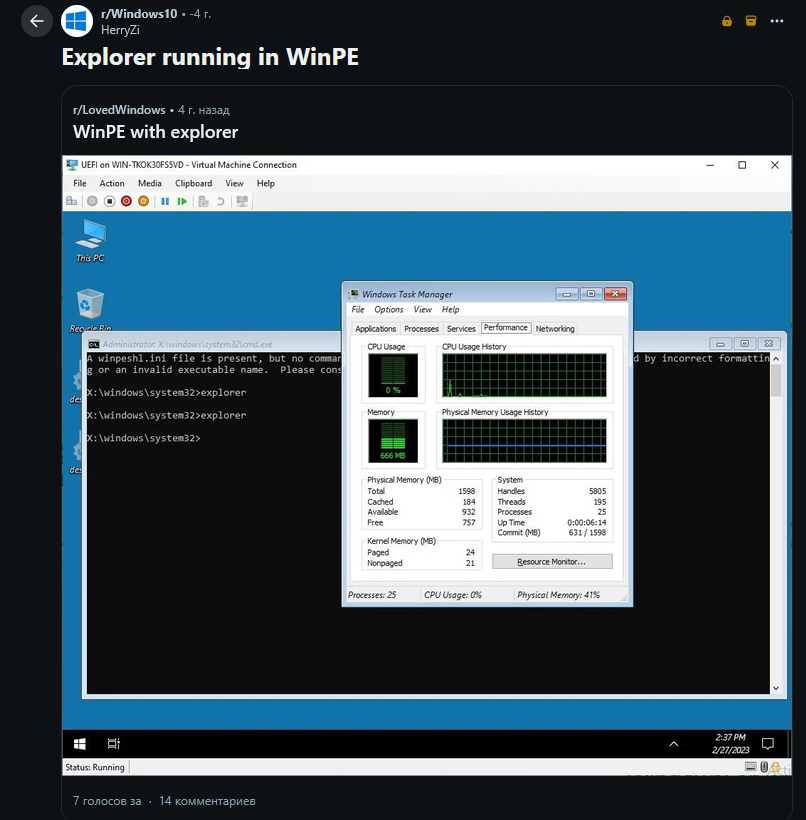Open the Clipboard menu

tap(194, 183)
